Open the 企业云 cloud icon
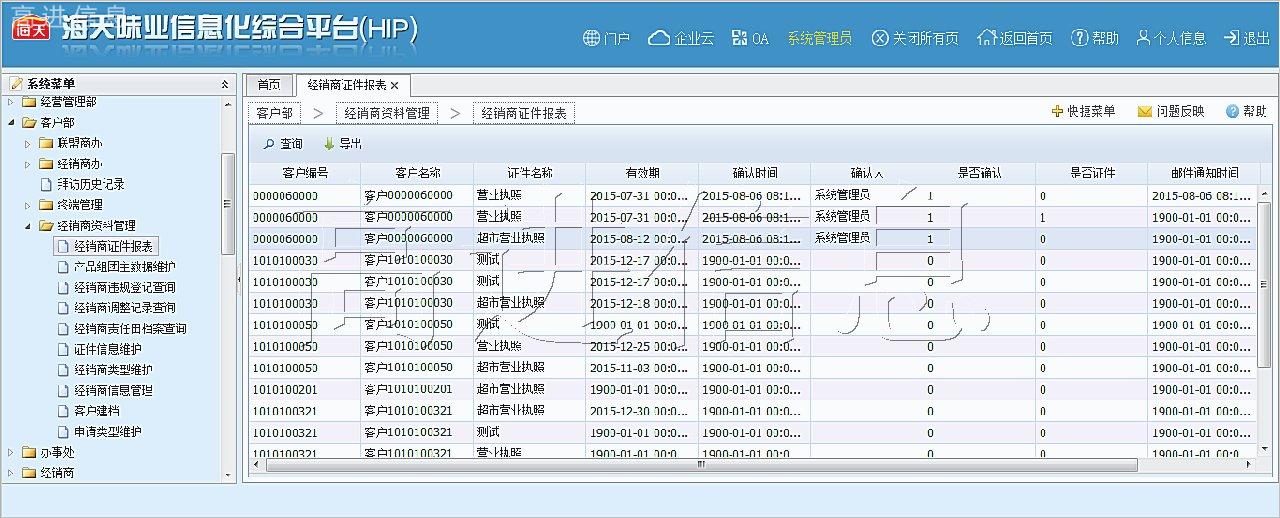Viewport: 1280px width, 518px height. pyautogui.click(x=658, y=39)
